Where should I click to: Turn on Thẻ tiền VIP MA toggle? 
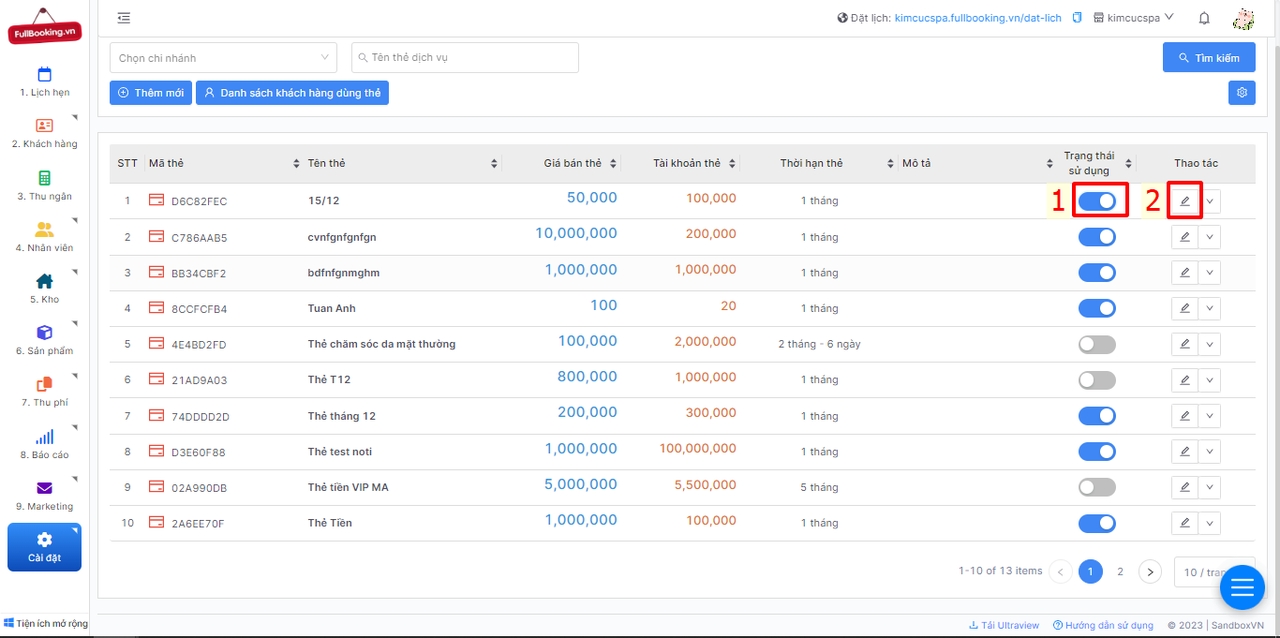click(1097, 487)
